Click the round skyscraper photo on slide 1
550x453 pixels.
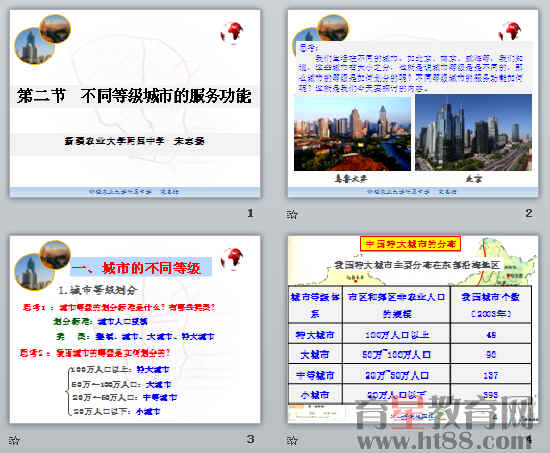tap(34, 47)
